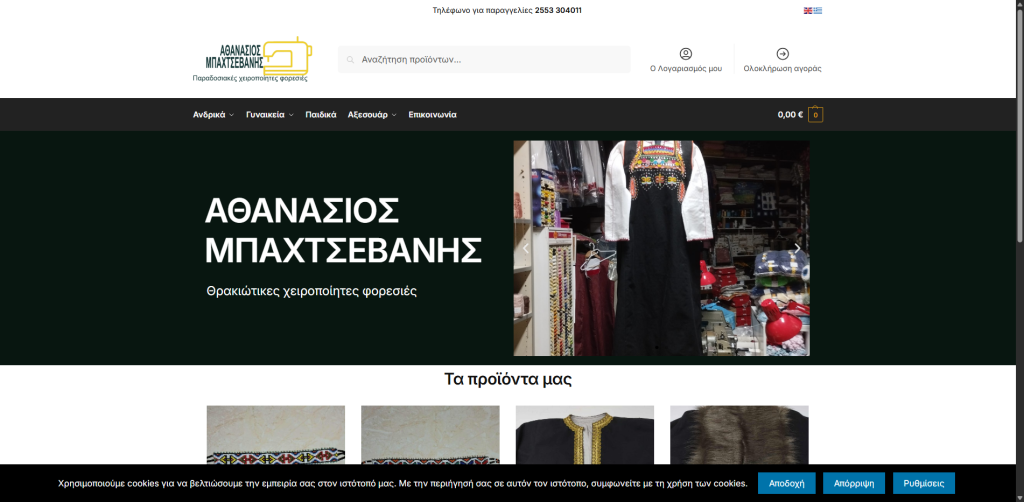Open the Παιδικά menu item
This screenshot has height=502, width=1024.
pyautogui.click(x=321, y=115)
